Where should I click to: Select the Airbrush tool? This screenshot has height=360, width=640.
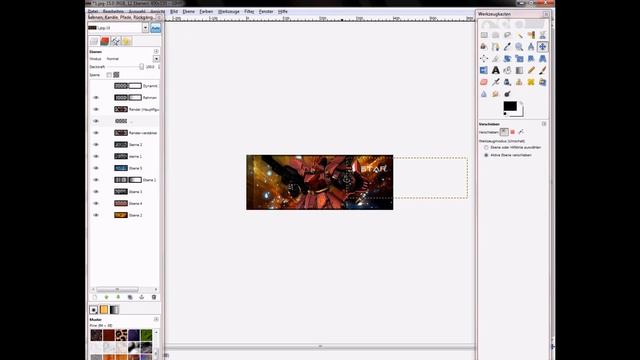pos(496,82)
